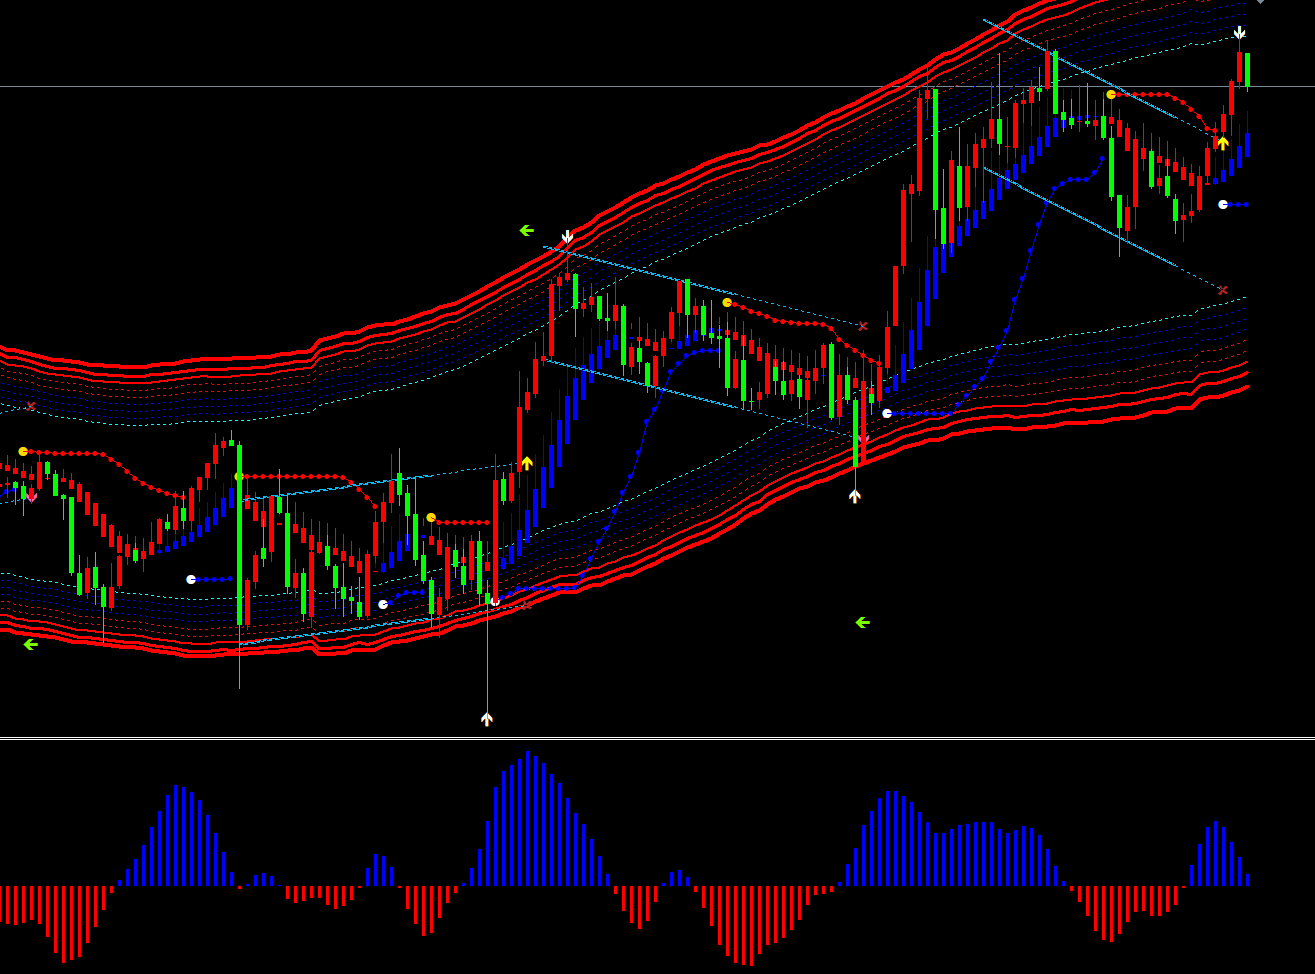Screen dimensions: 1315x974
Task: Select the red down arrow on the middle channel's breakdown candle
Action: (864, 438)
